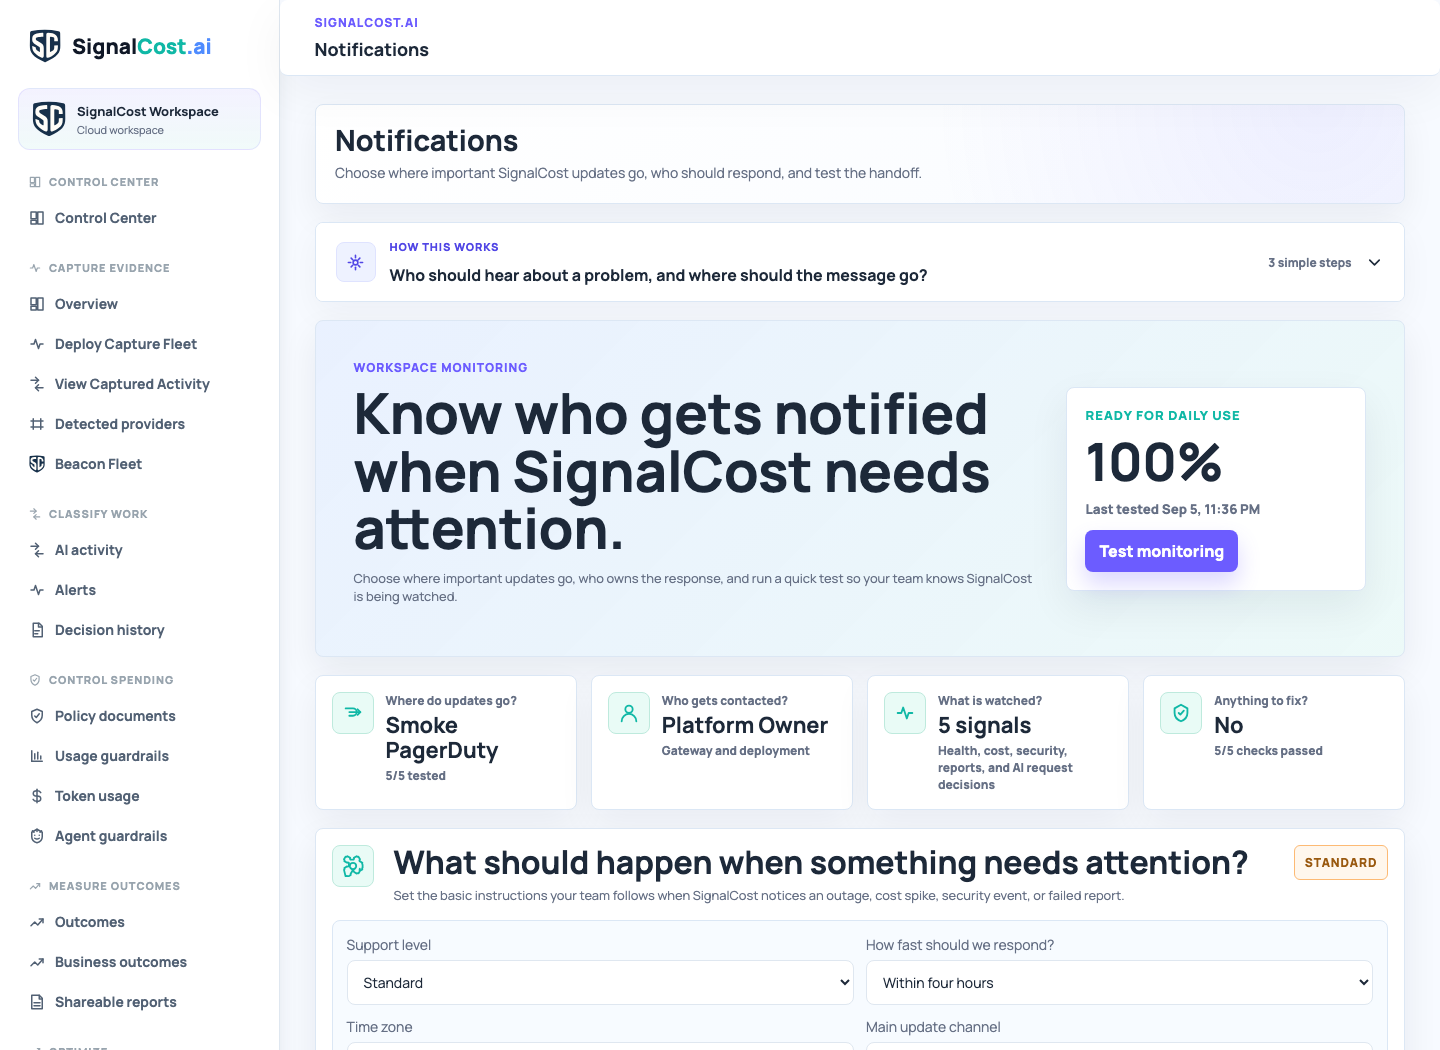Click the pulse icon on 5 signals card
The width and height of the screenshot is (1440, 1050).
905,713
